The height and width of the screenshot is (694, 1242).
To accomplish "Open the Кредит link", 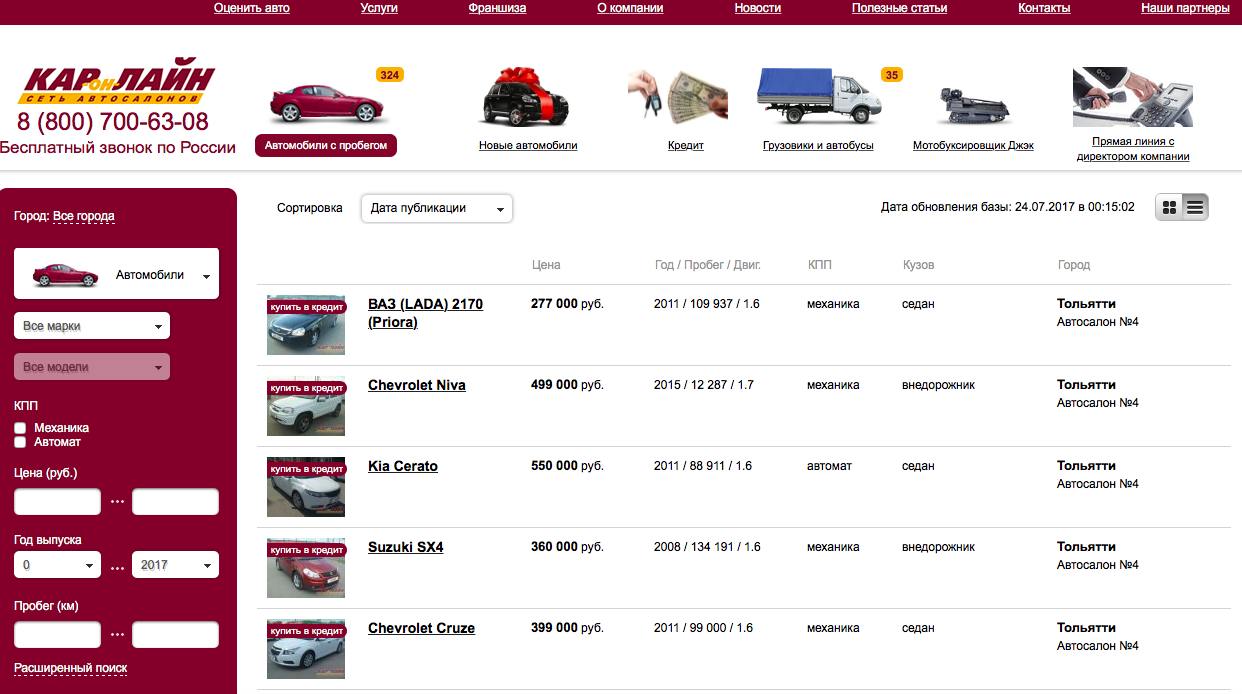I will point(686,145).
